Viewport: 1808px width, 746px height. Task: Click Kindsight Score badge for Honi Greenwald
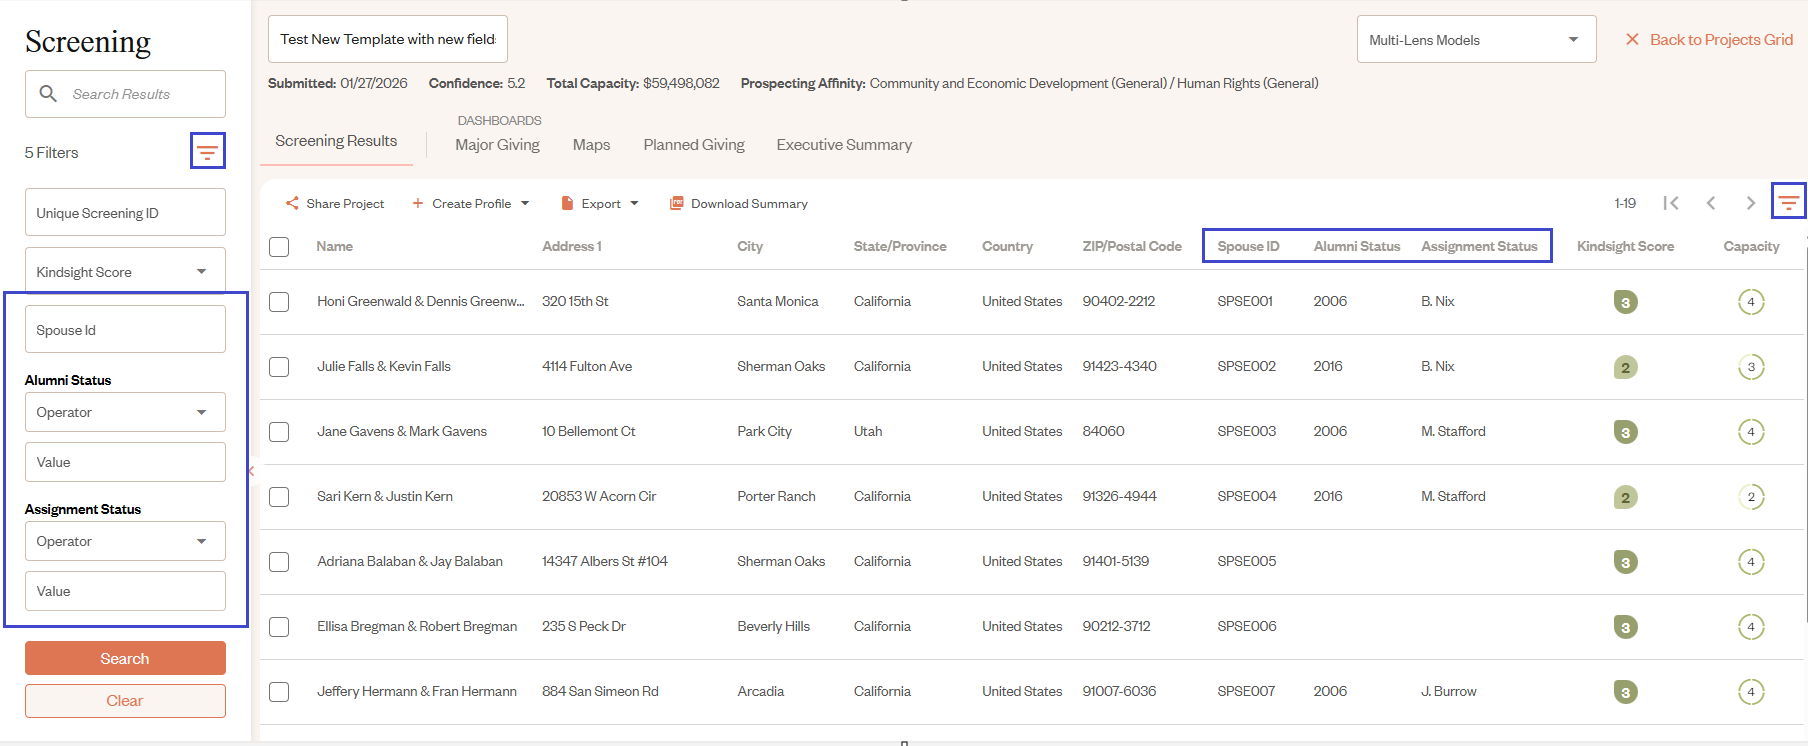click(1626, 302)
